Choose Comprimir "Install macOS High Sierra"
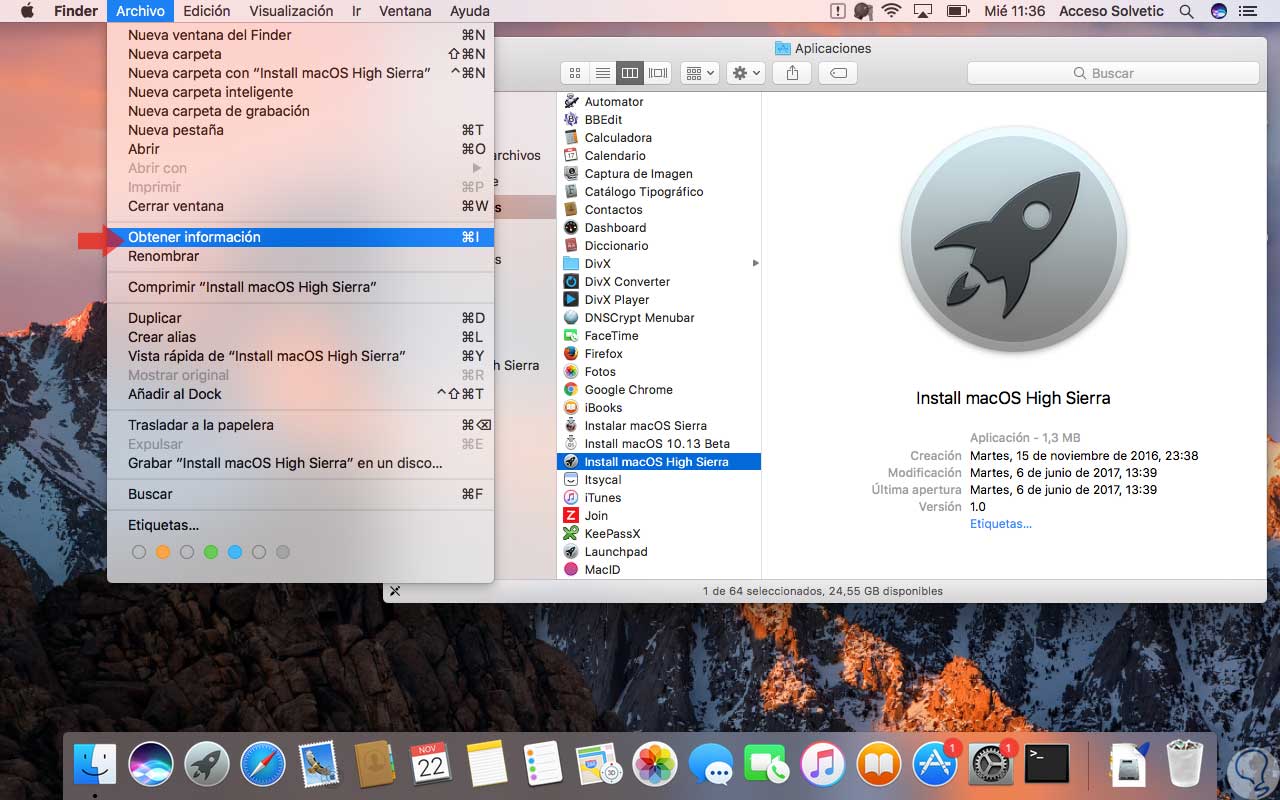The width and height of the screenshot is (1280, 800). (x=300, y=287)
